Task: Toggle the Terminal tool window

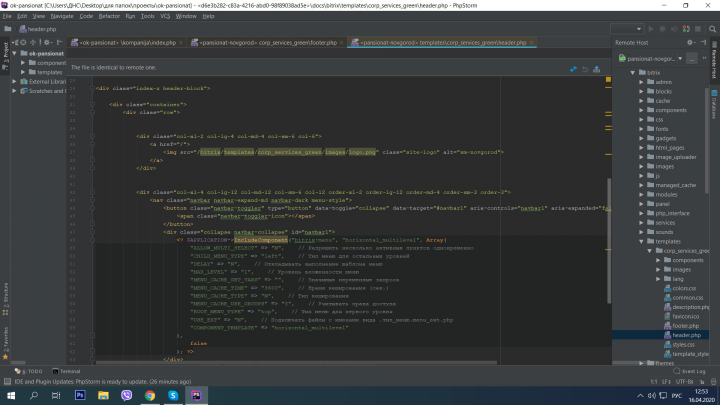Action: coord(66,371)
